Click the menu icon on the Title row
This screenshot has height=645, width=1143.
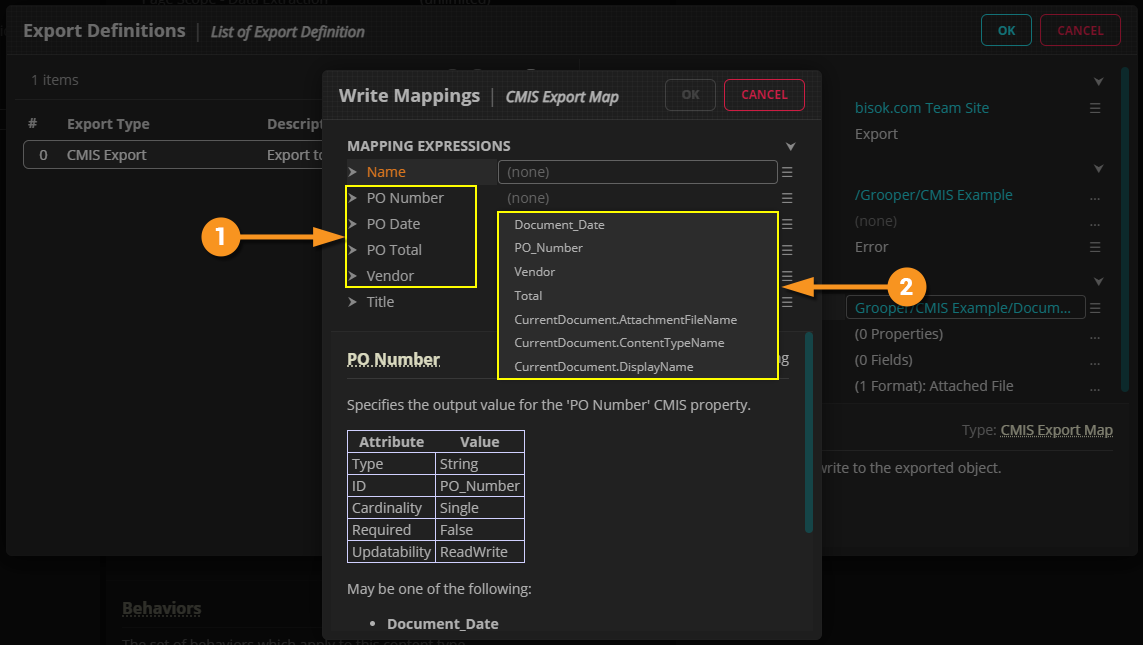click(787, 302)
